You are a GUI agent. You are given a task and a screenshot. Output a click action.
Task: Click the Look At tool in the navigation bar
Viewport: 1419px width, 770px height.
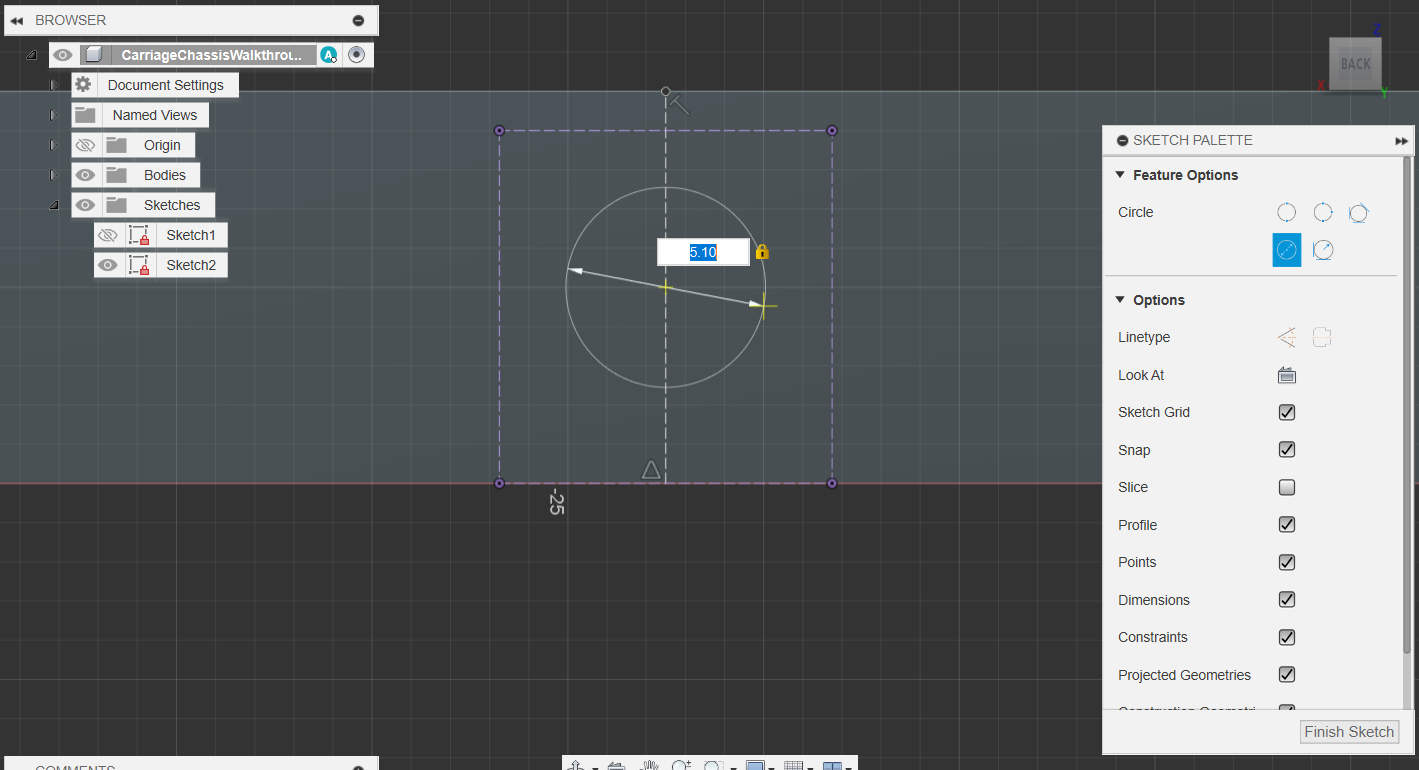[616, 765]
